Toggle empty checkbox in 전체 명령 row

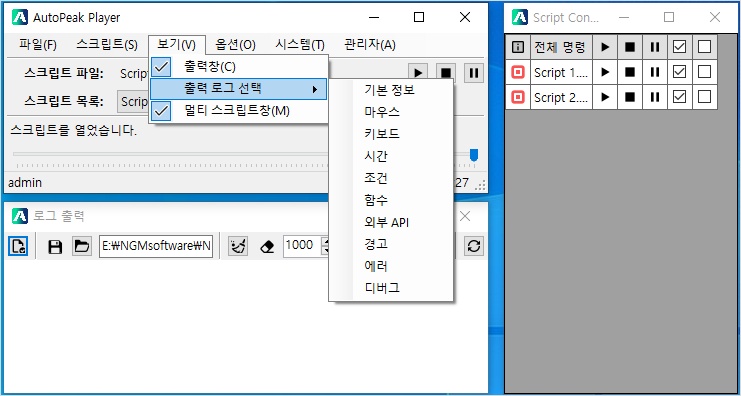point(705,47)
